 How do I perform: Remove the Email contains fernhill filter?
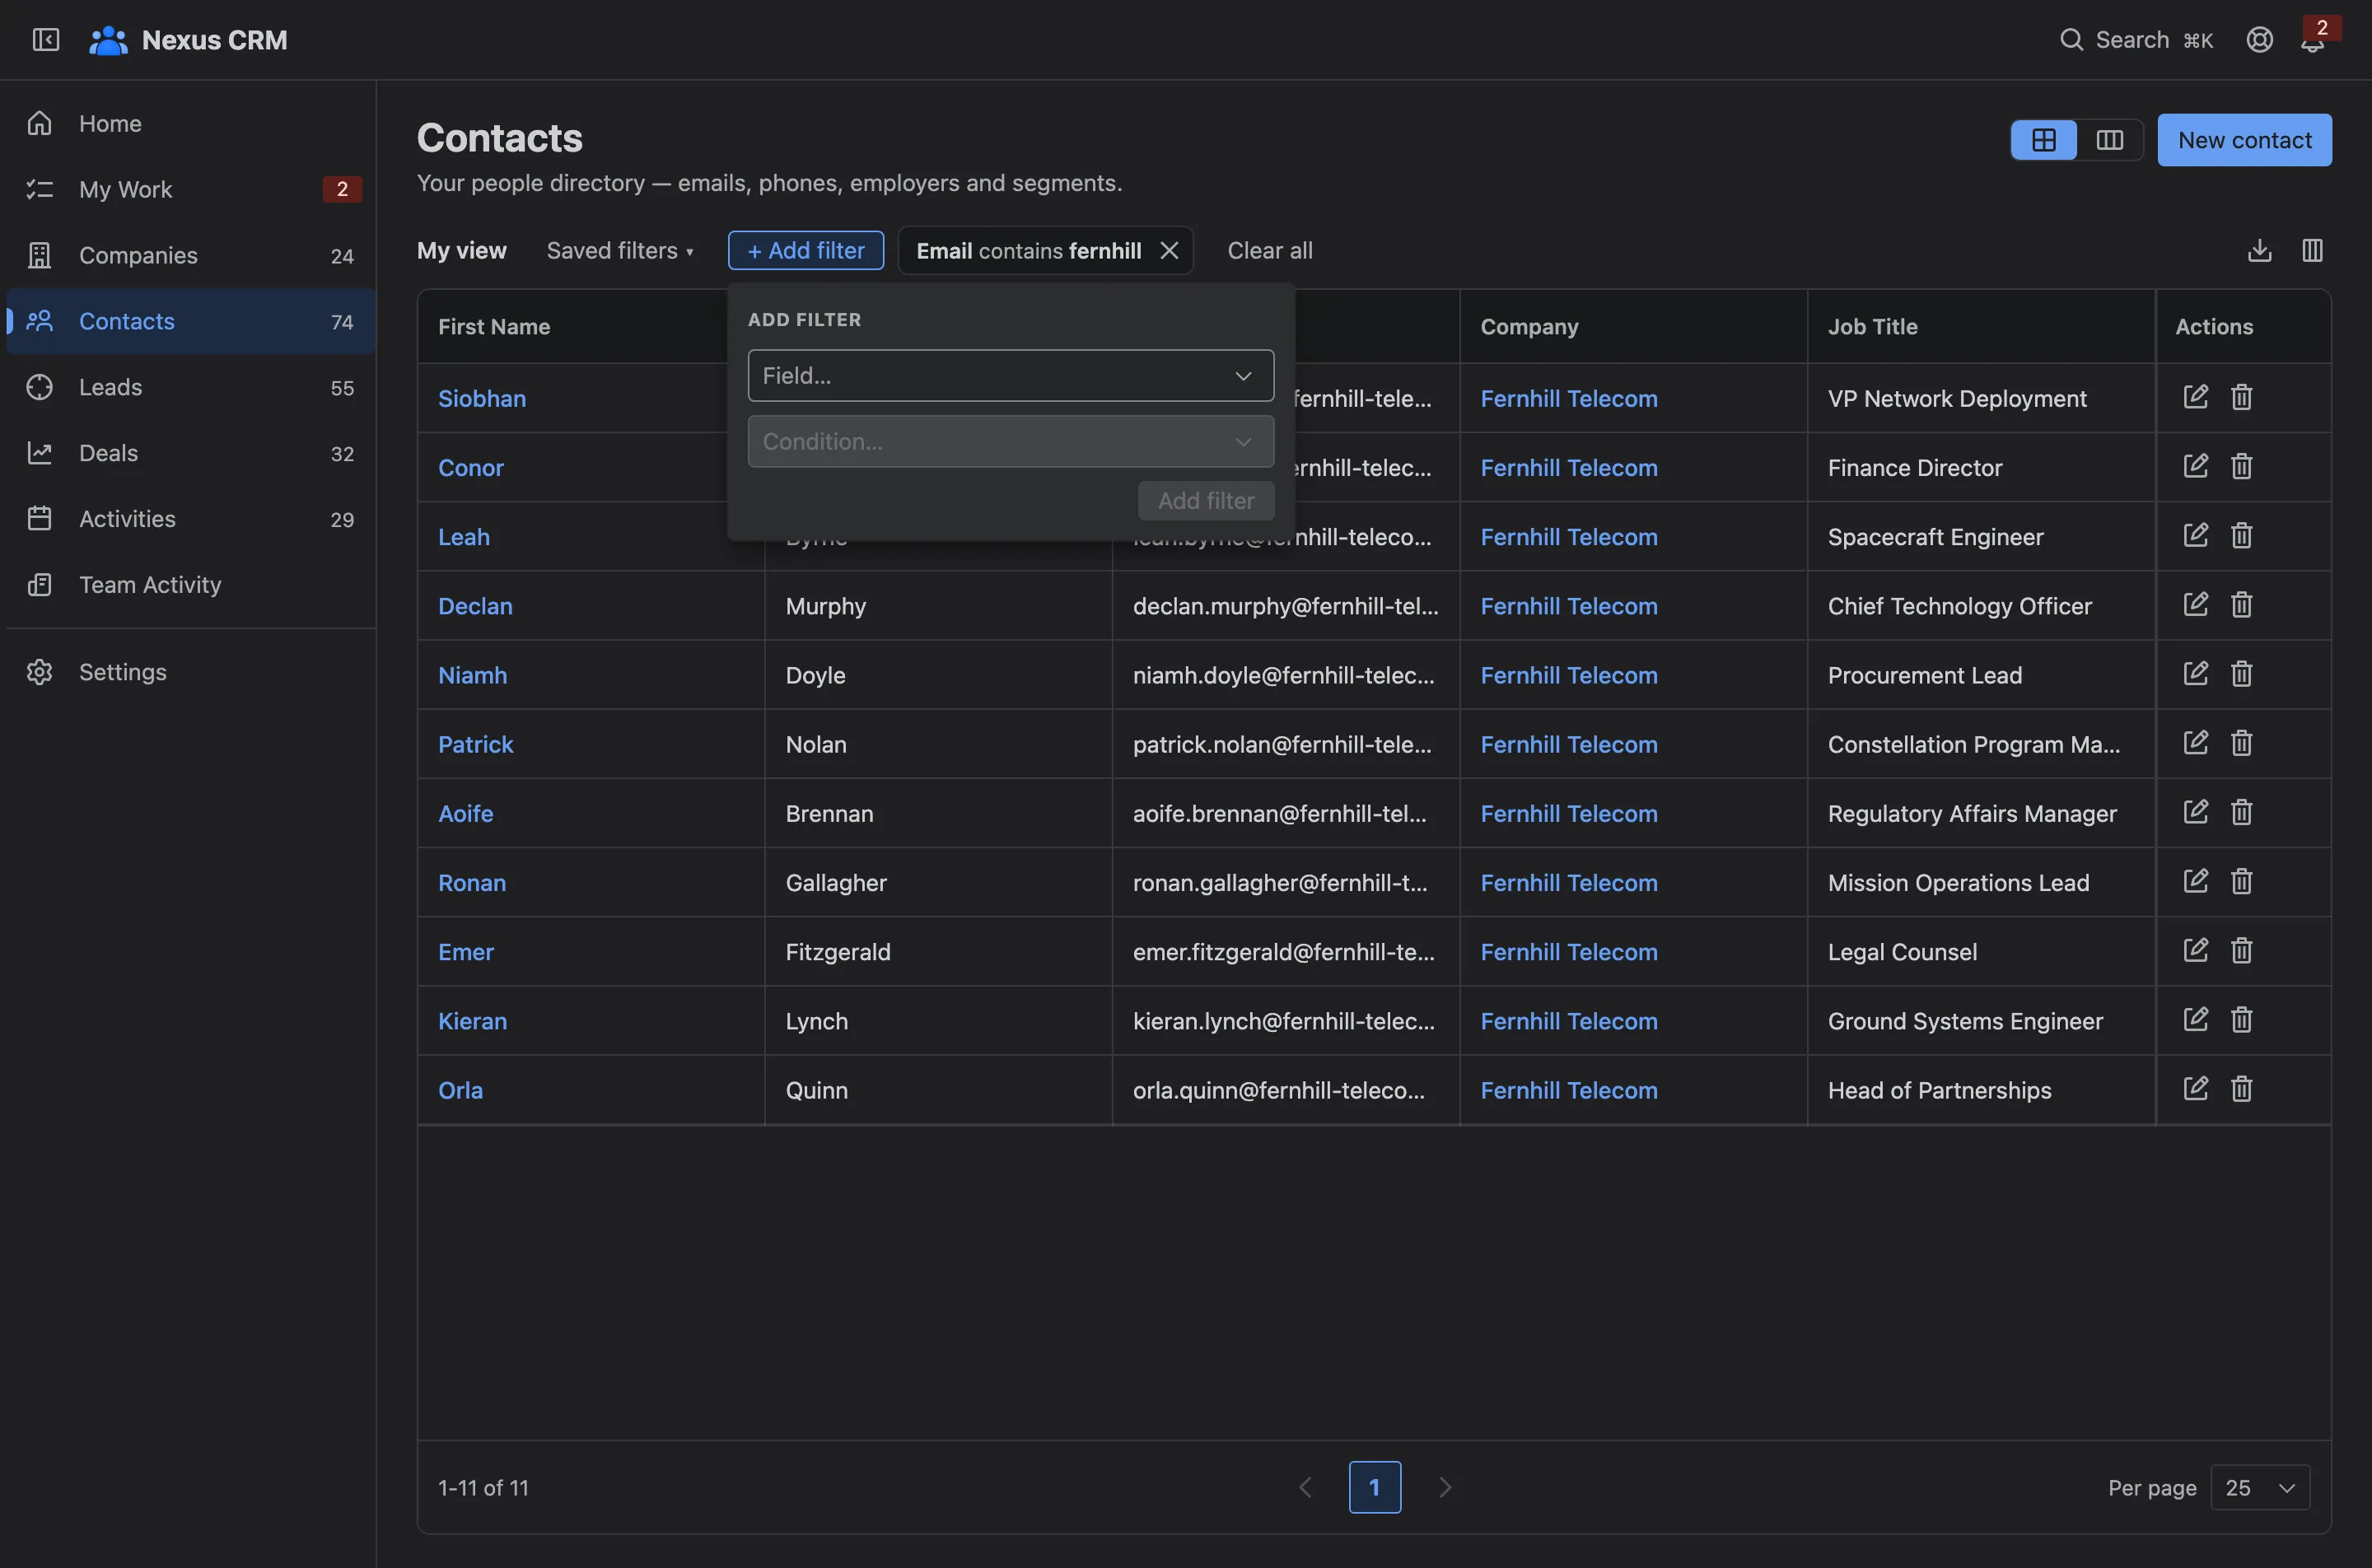[1168, 250]
